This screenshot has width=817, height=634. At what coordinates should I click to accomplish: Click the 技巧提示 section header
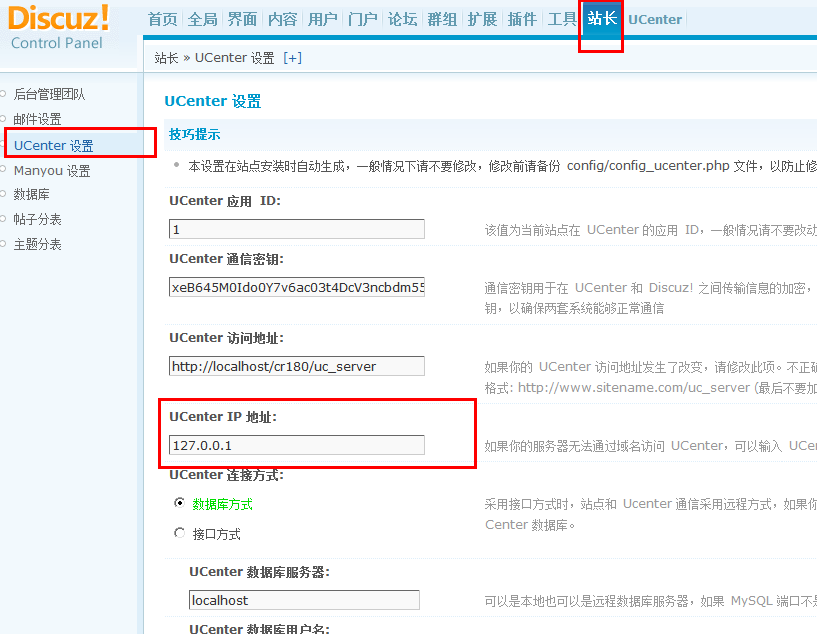tap(194, 134)
